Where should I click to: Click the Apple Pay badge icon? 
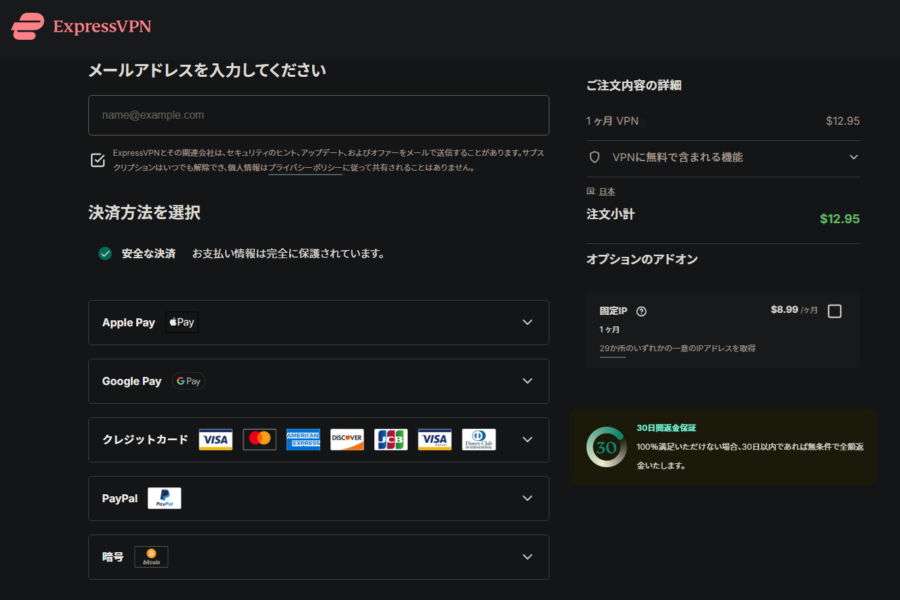[x=182, y=322]
